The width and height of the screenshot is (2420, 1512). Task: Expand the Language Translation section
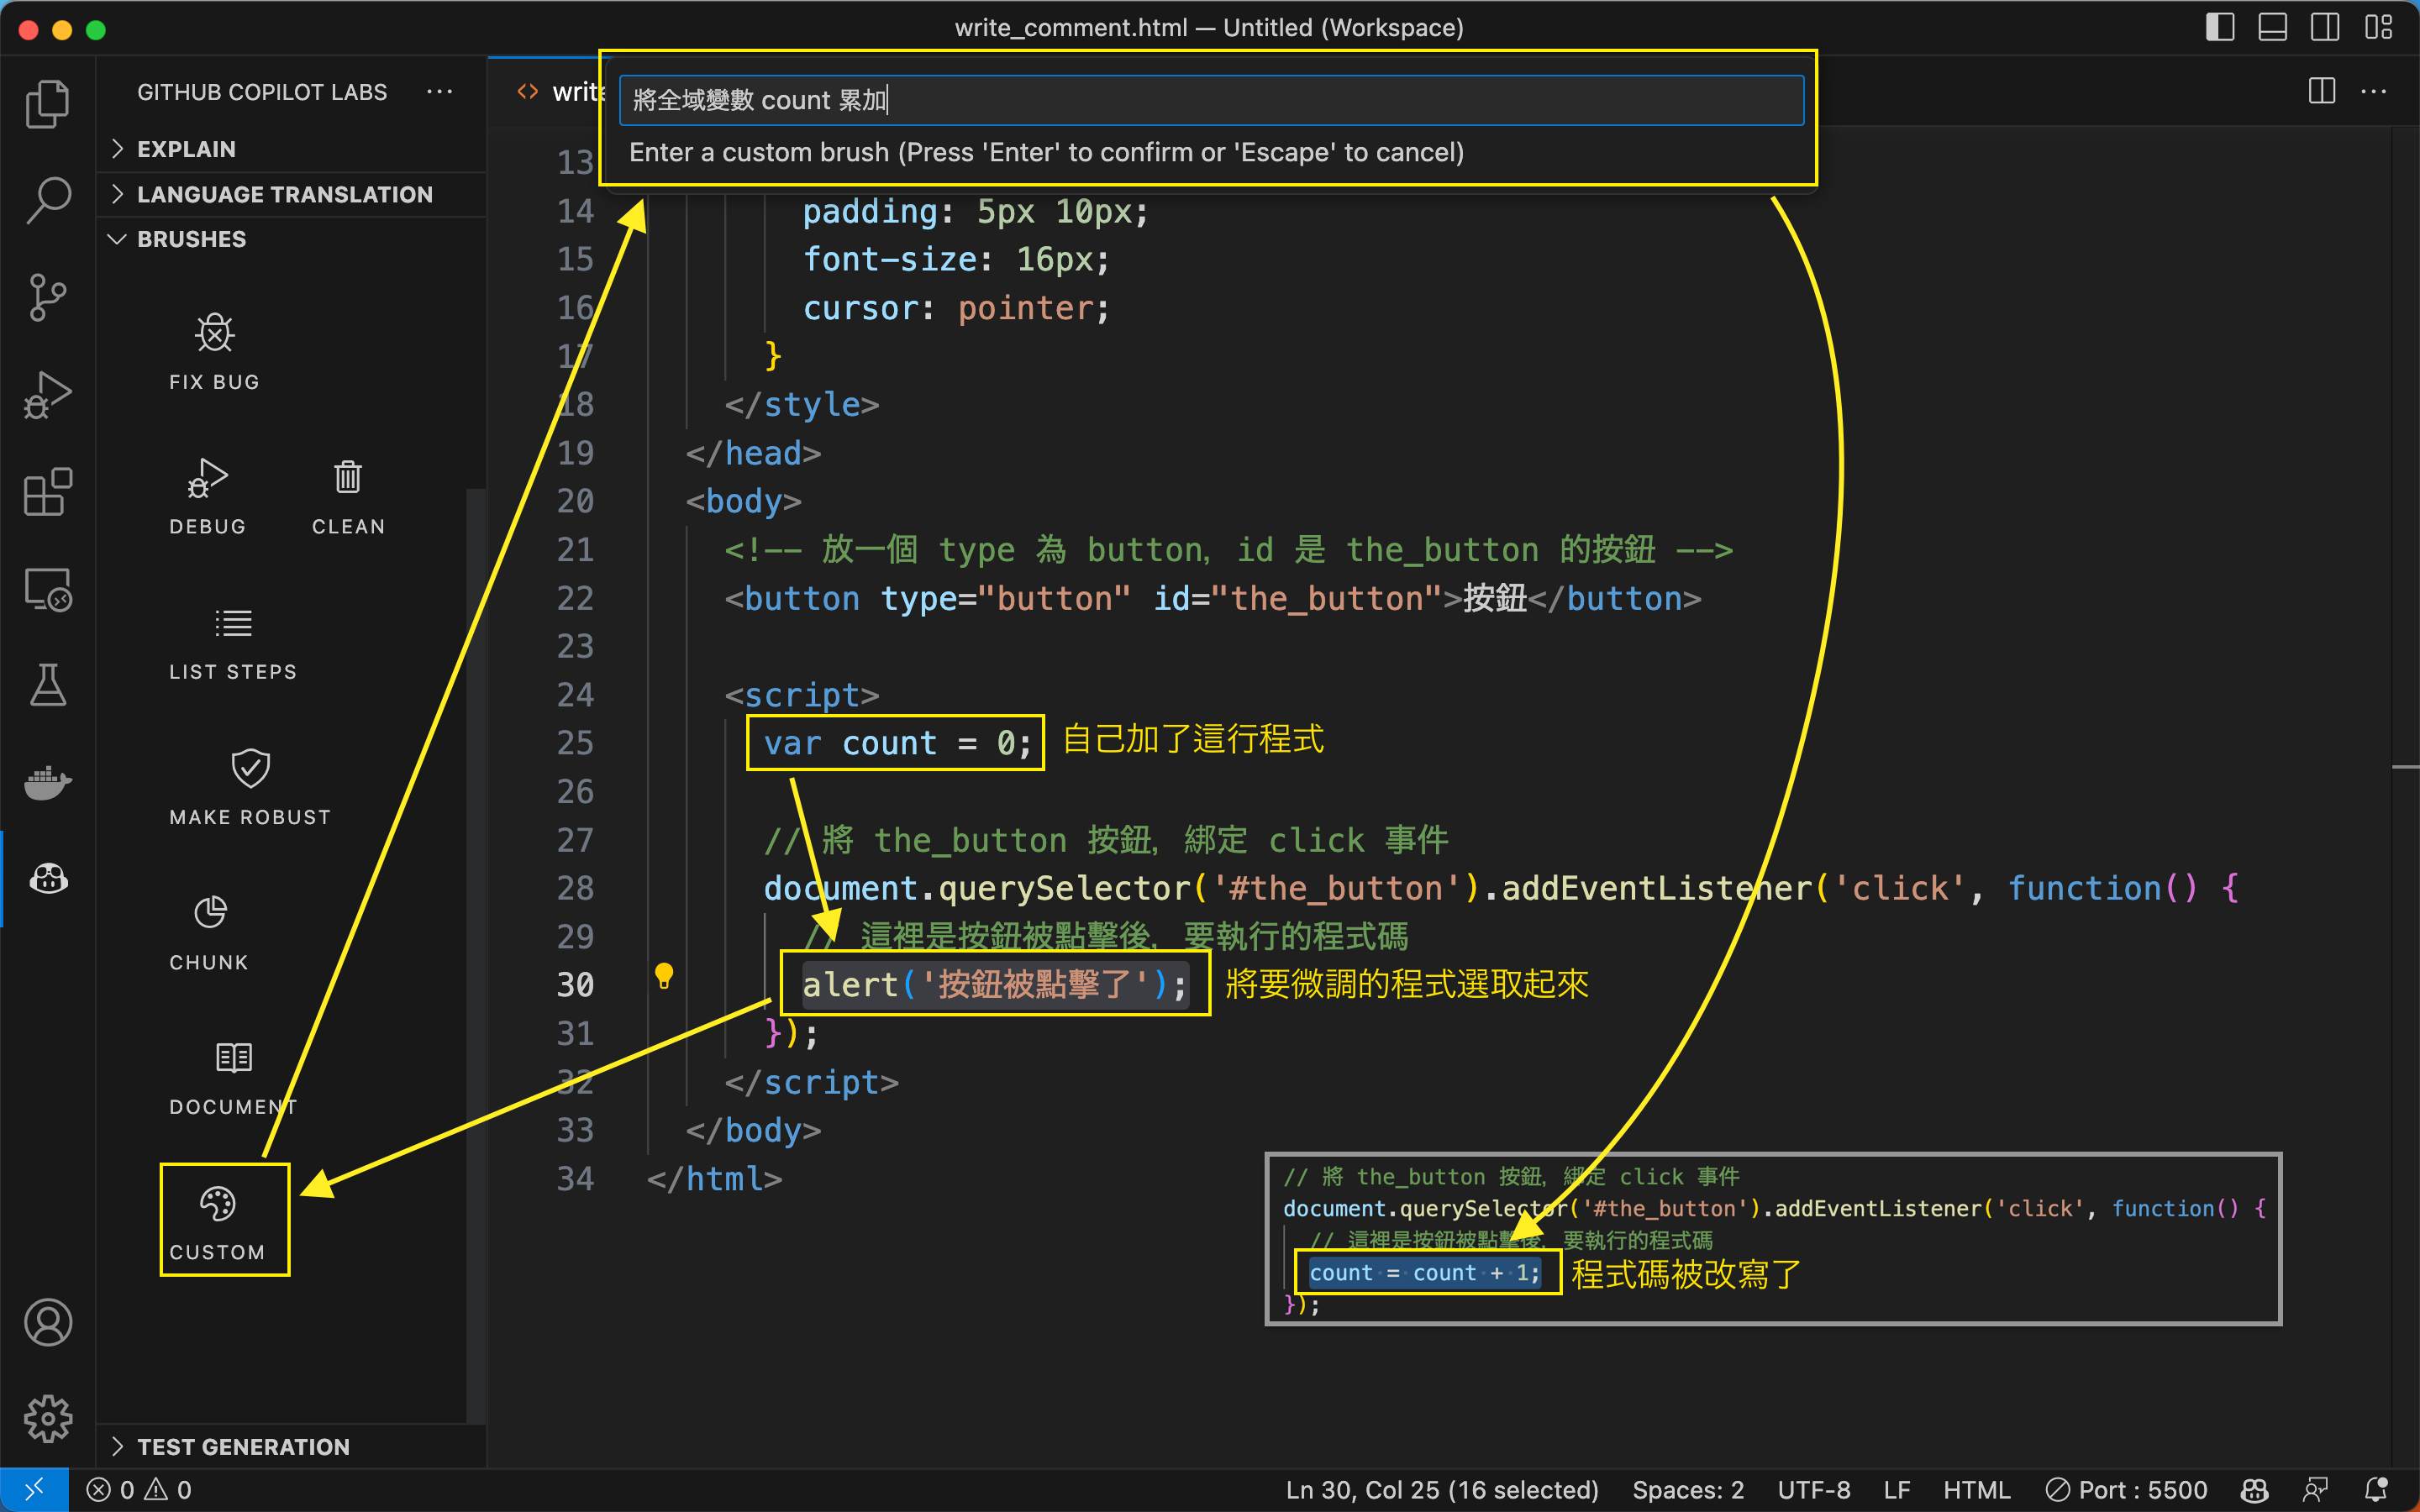[x=284, y=194]
